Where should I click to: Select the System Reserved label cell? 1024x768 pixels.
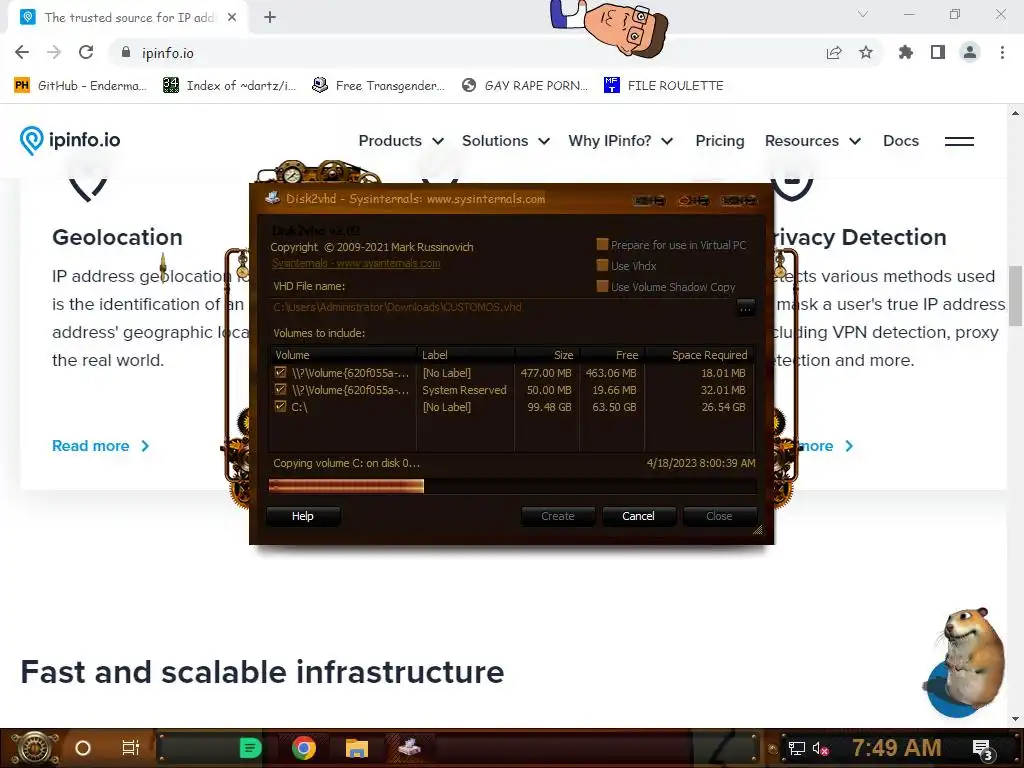pyautogui.click(x=464, y=390)
